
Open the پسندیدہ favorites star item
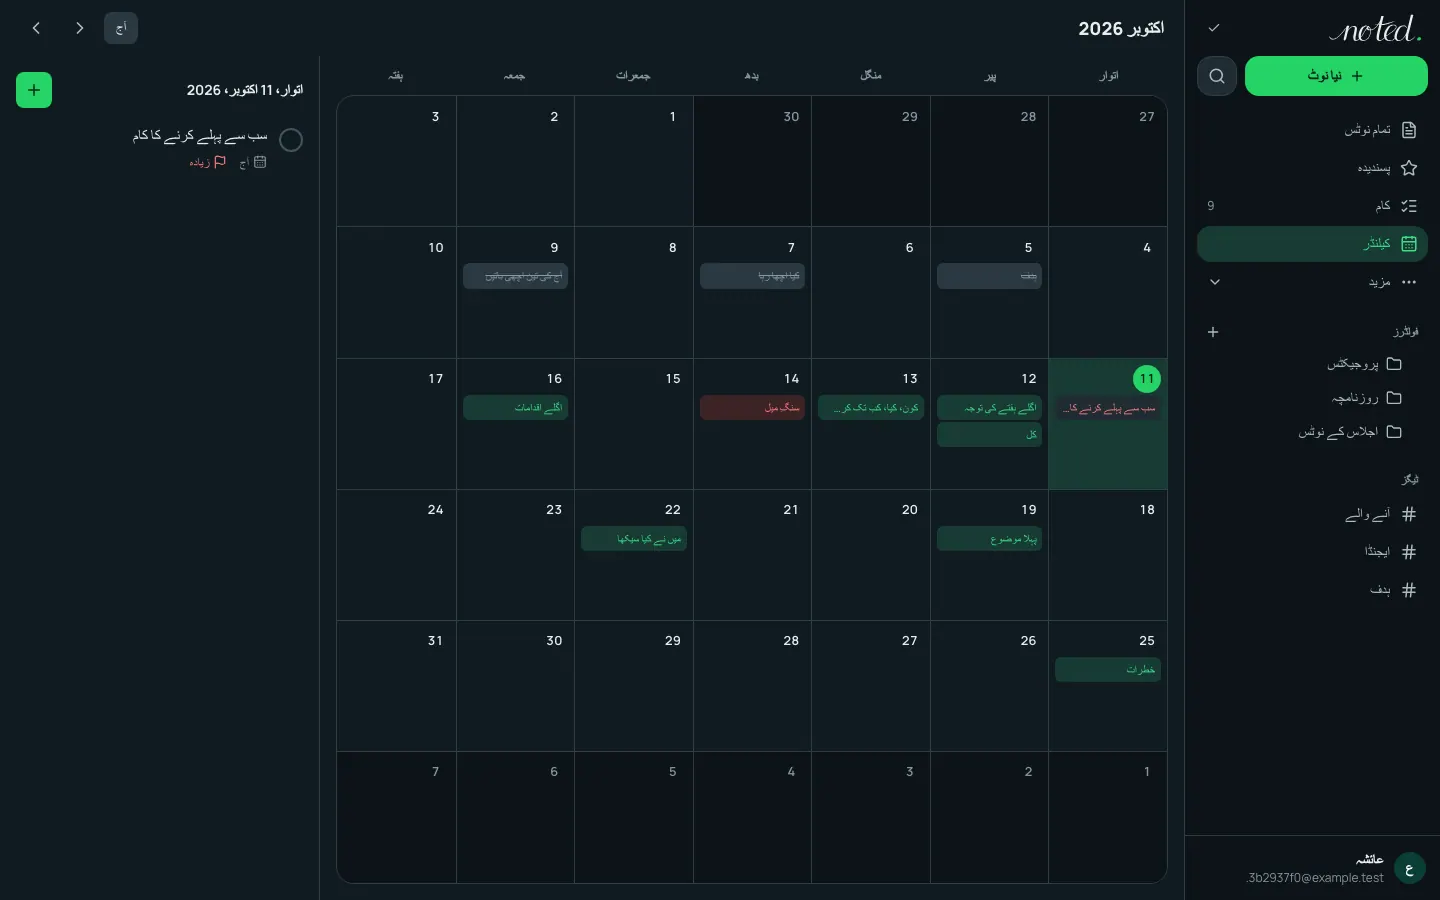pyautogui.click(x=1312, y=168)
